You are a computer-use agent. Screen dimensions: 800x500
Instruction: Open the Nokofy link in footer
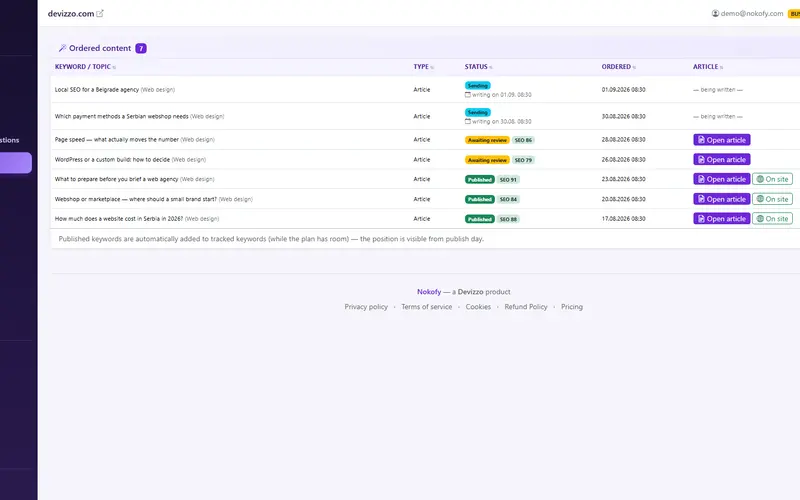tap(429, 292)
